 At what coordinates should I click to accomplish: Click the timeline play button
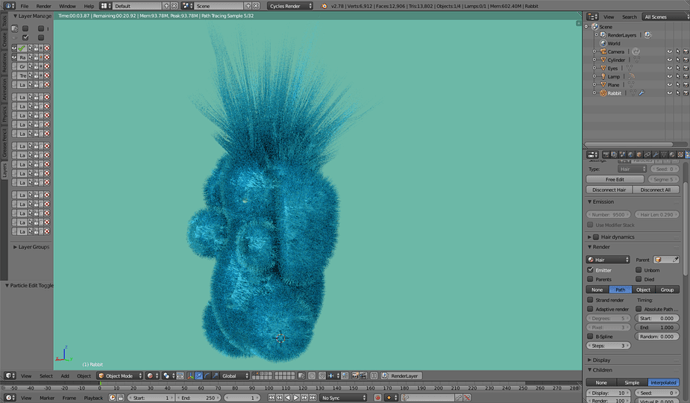tap(296, 398)
